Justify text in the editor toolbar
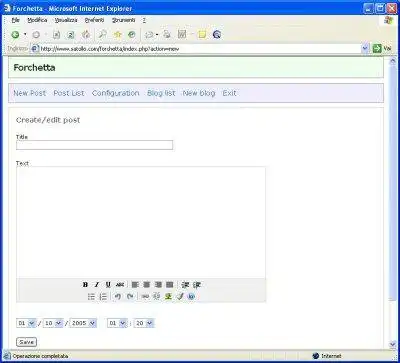Image resolution: width=400 pixels, height=363 pixels. click(x=170, y=285)
